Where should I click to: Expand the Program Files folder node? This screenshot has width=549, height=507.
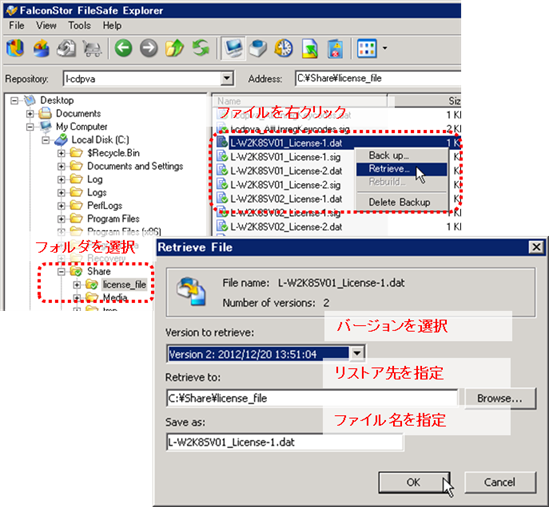click(61, 219)
